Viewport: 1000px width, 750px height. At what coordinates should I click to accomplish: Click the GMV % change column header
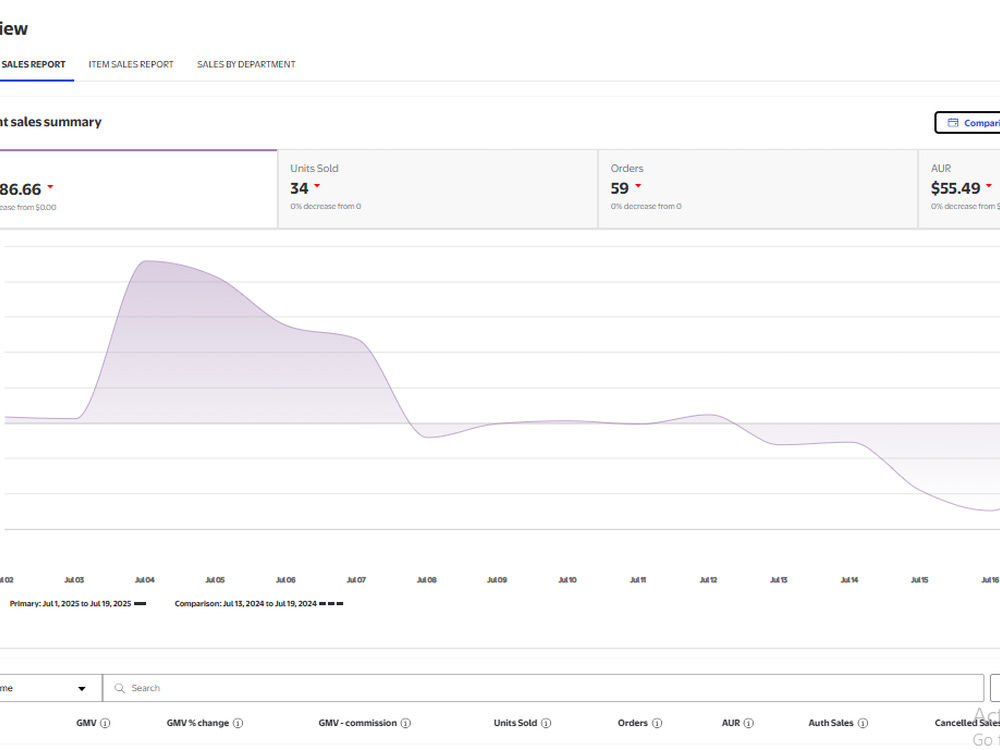(x=198, y=723)
